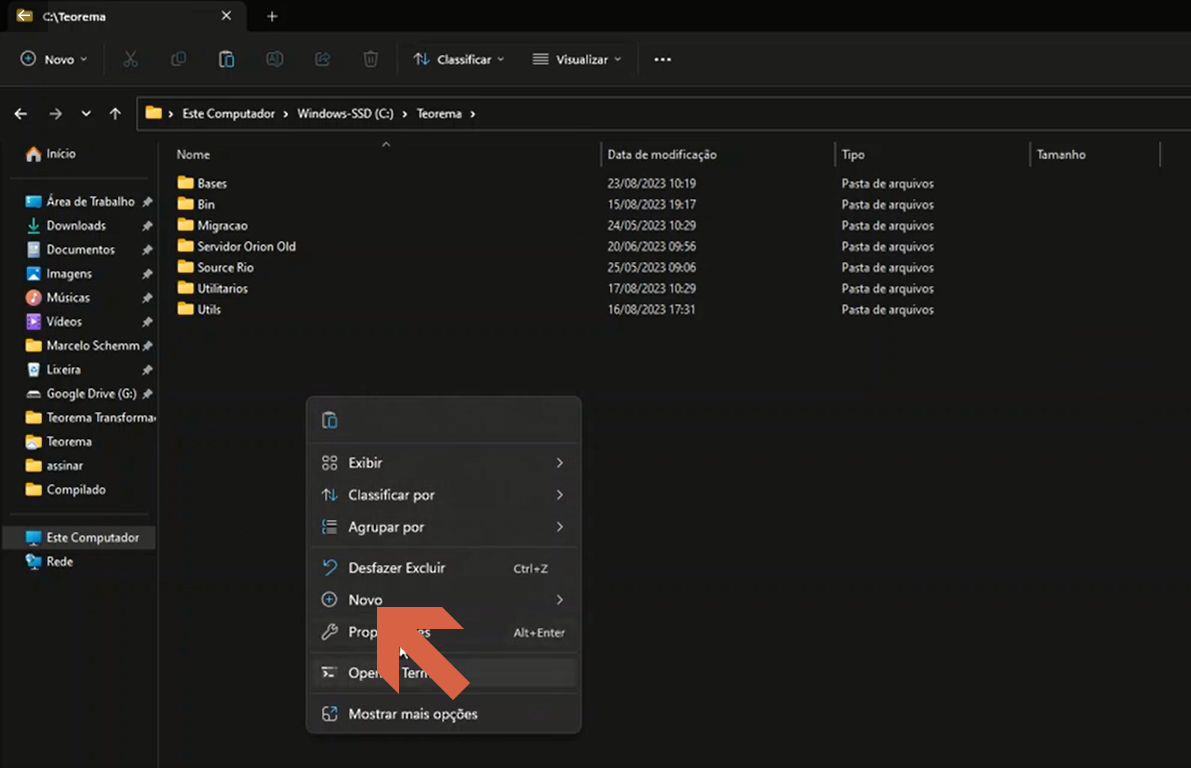Sort by Data de modificação column header
This screenshot has width=1191, height=768.
click(x=662, y=154)
